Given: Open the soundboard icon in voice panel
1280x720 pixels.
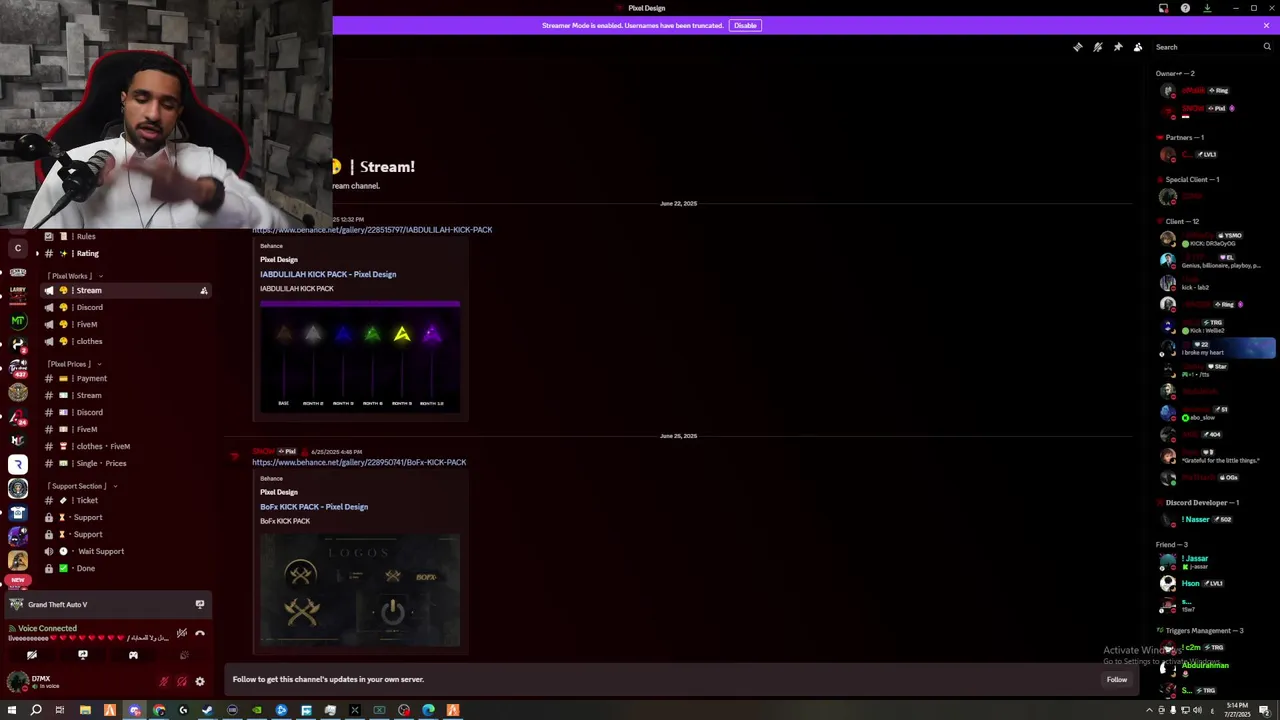Looking at the screenshot, I should 184,655.
